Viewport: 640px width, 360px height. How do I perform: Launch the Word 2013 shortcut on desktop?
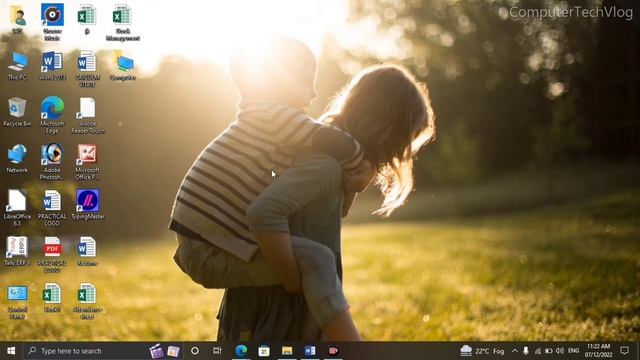(52, 65)
